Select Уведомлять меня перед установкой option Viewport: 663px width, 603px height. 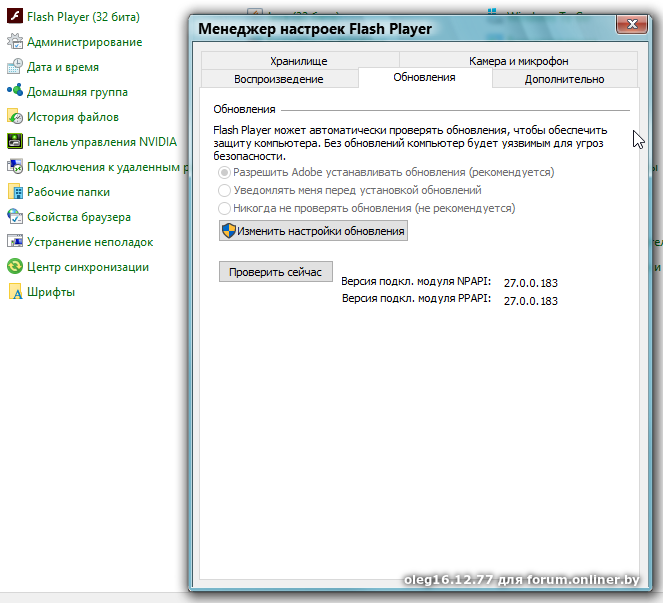click(x=350, y=190)
